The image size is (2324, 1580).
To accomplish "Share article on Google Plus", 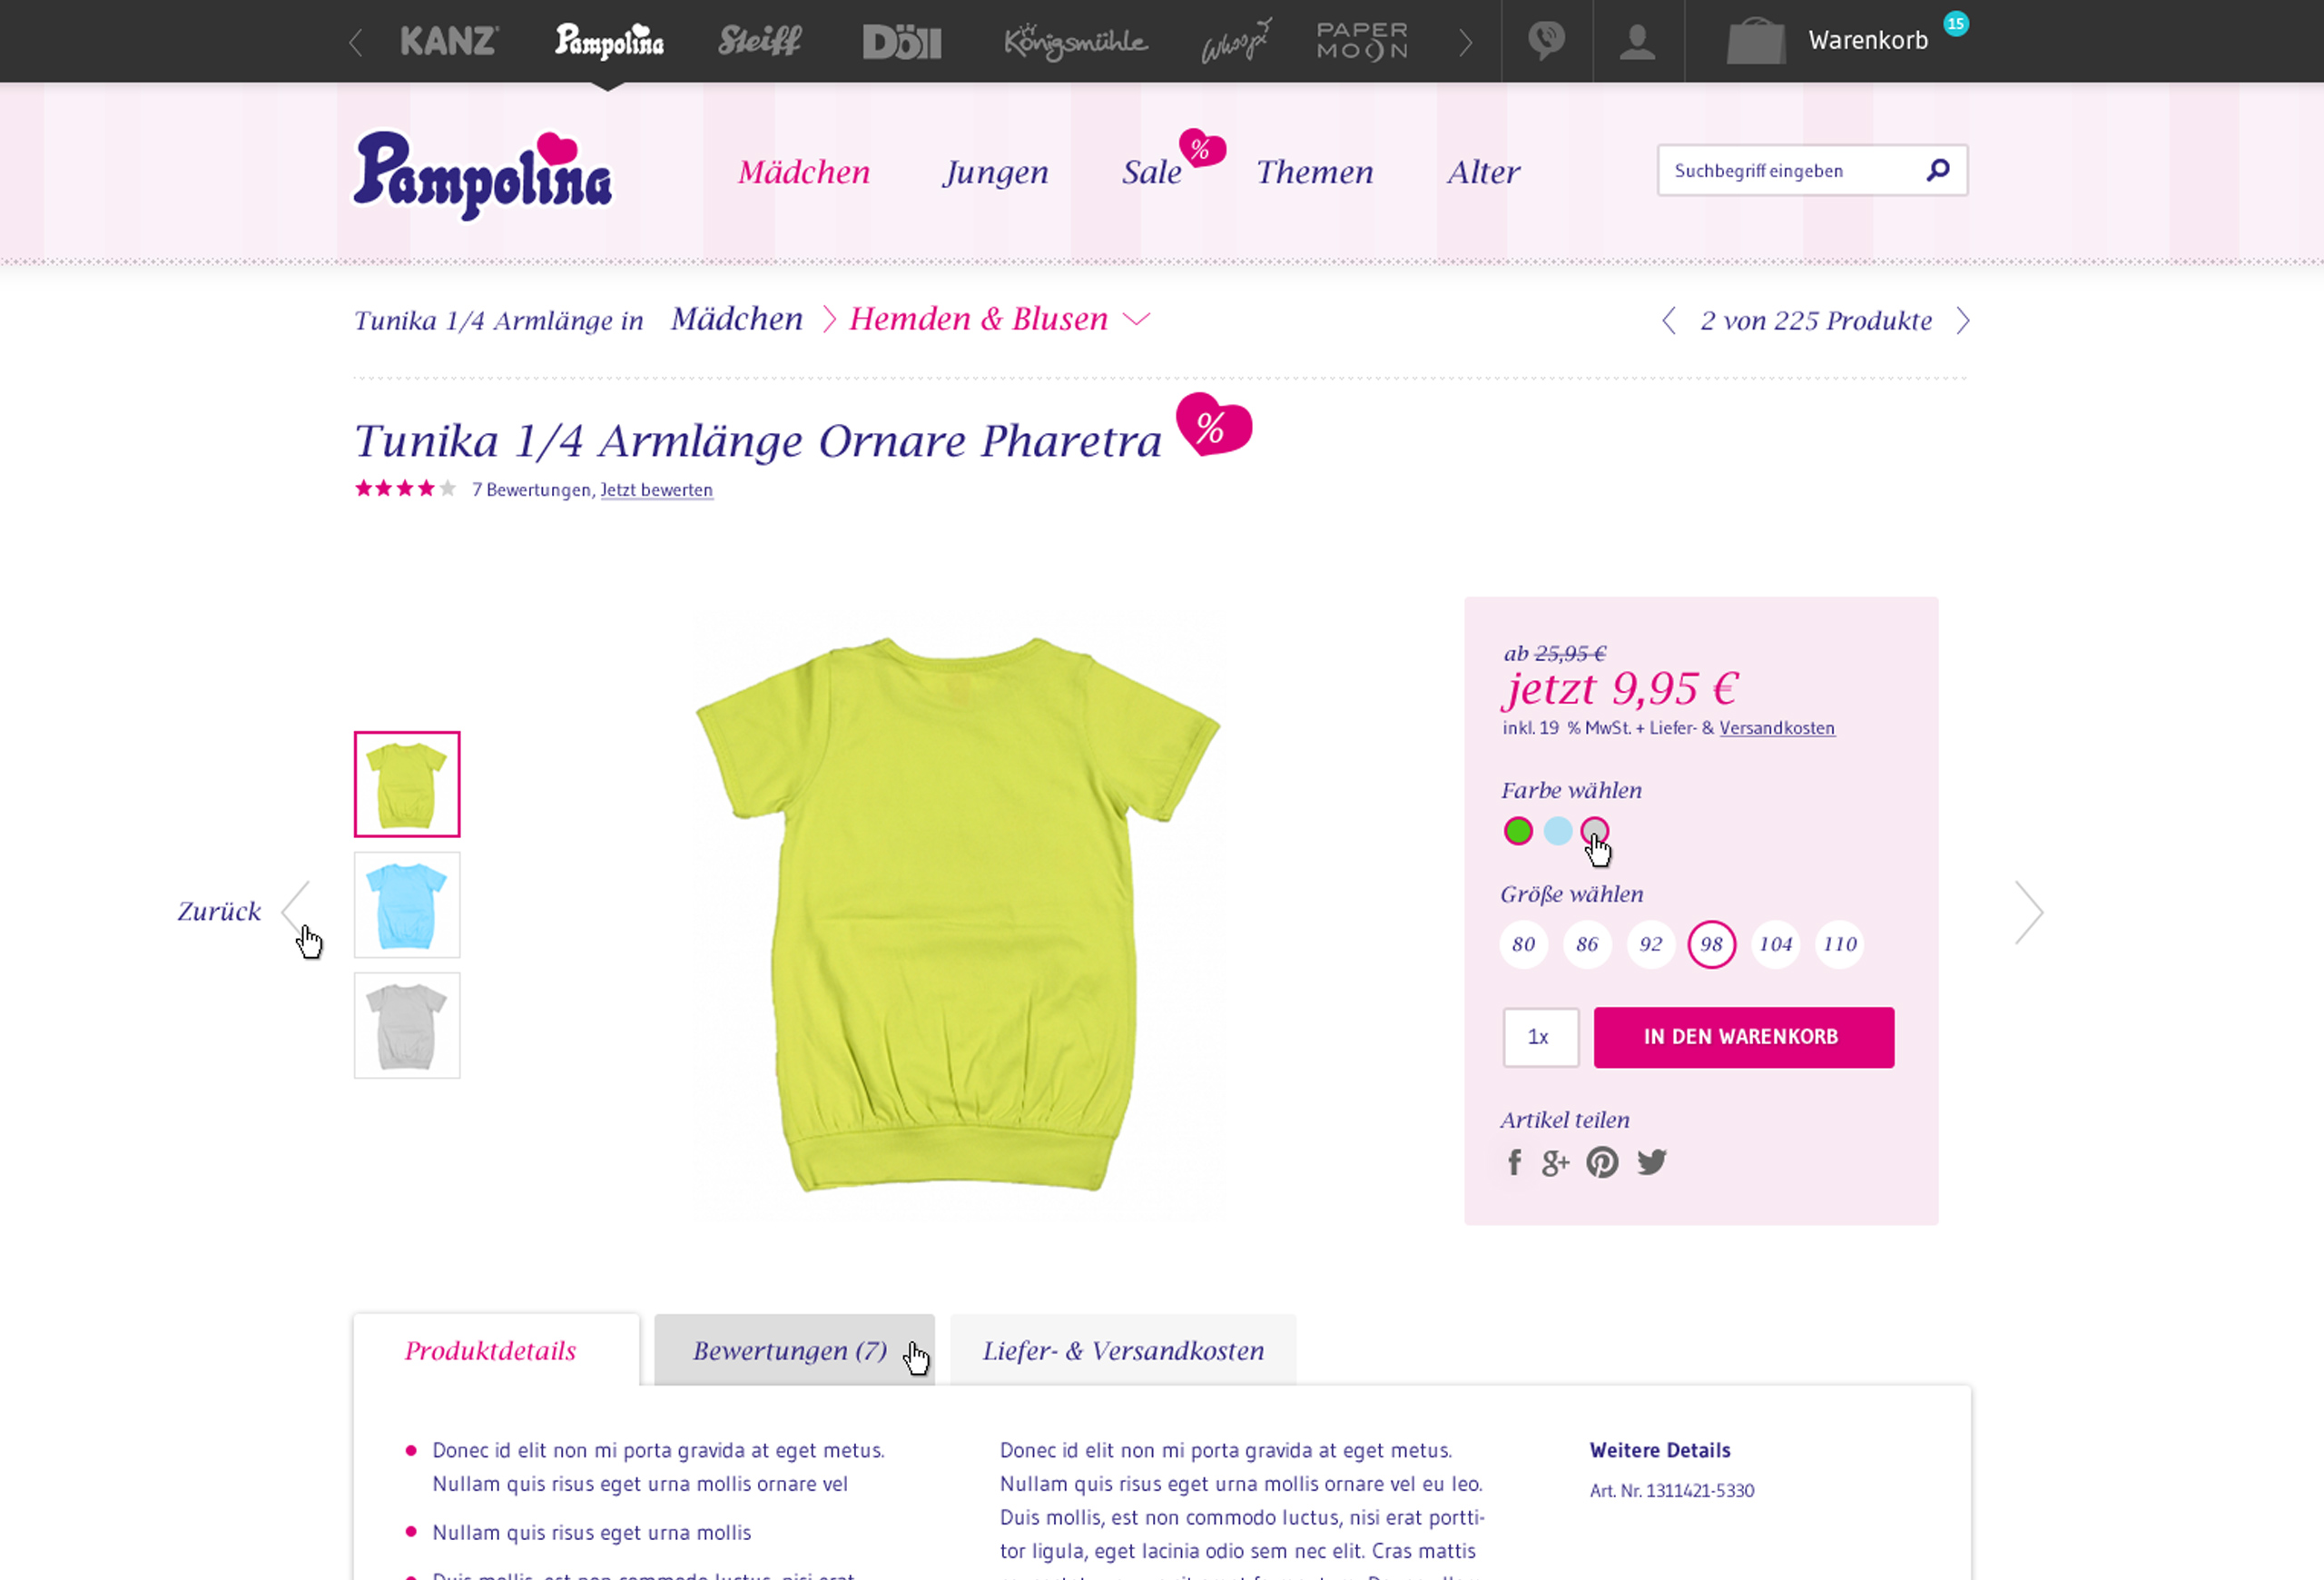I will coord(1555,1163).
